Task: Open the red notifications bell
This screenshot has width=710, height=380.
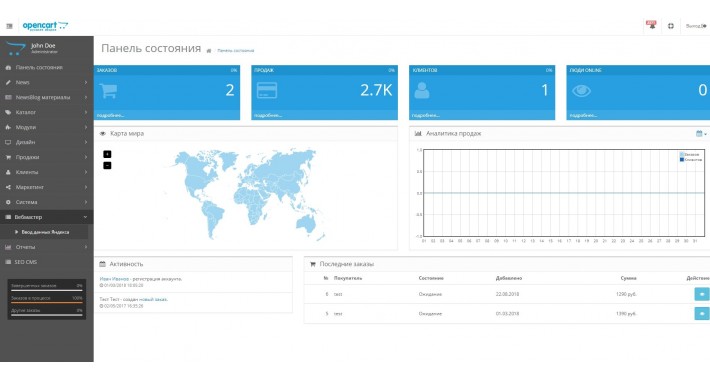Action: click(652, 25)
